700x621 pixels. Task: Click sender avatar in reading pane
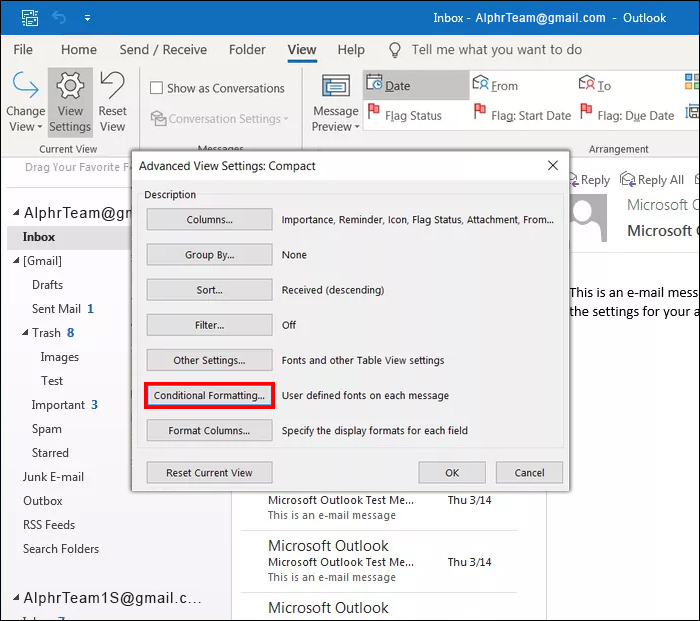pos(588,218)
